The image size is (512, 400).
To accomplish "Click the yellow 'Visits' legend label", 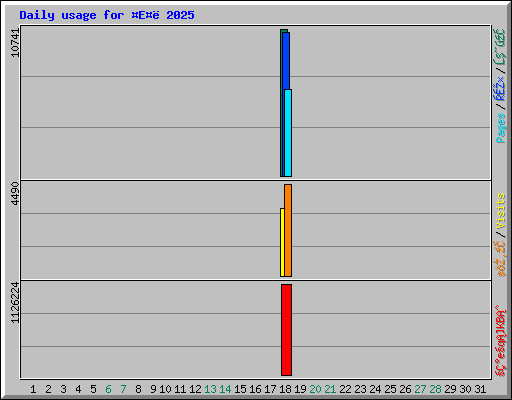I will (500, 211).
